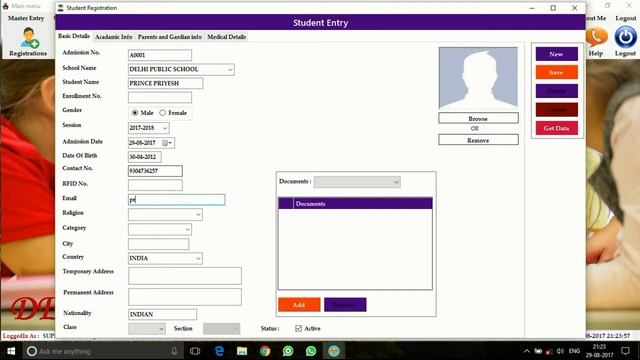Open Google Chrome from the taskbar
This screenshot has height=360, width=640.
[x=265, y=351]
